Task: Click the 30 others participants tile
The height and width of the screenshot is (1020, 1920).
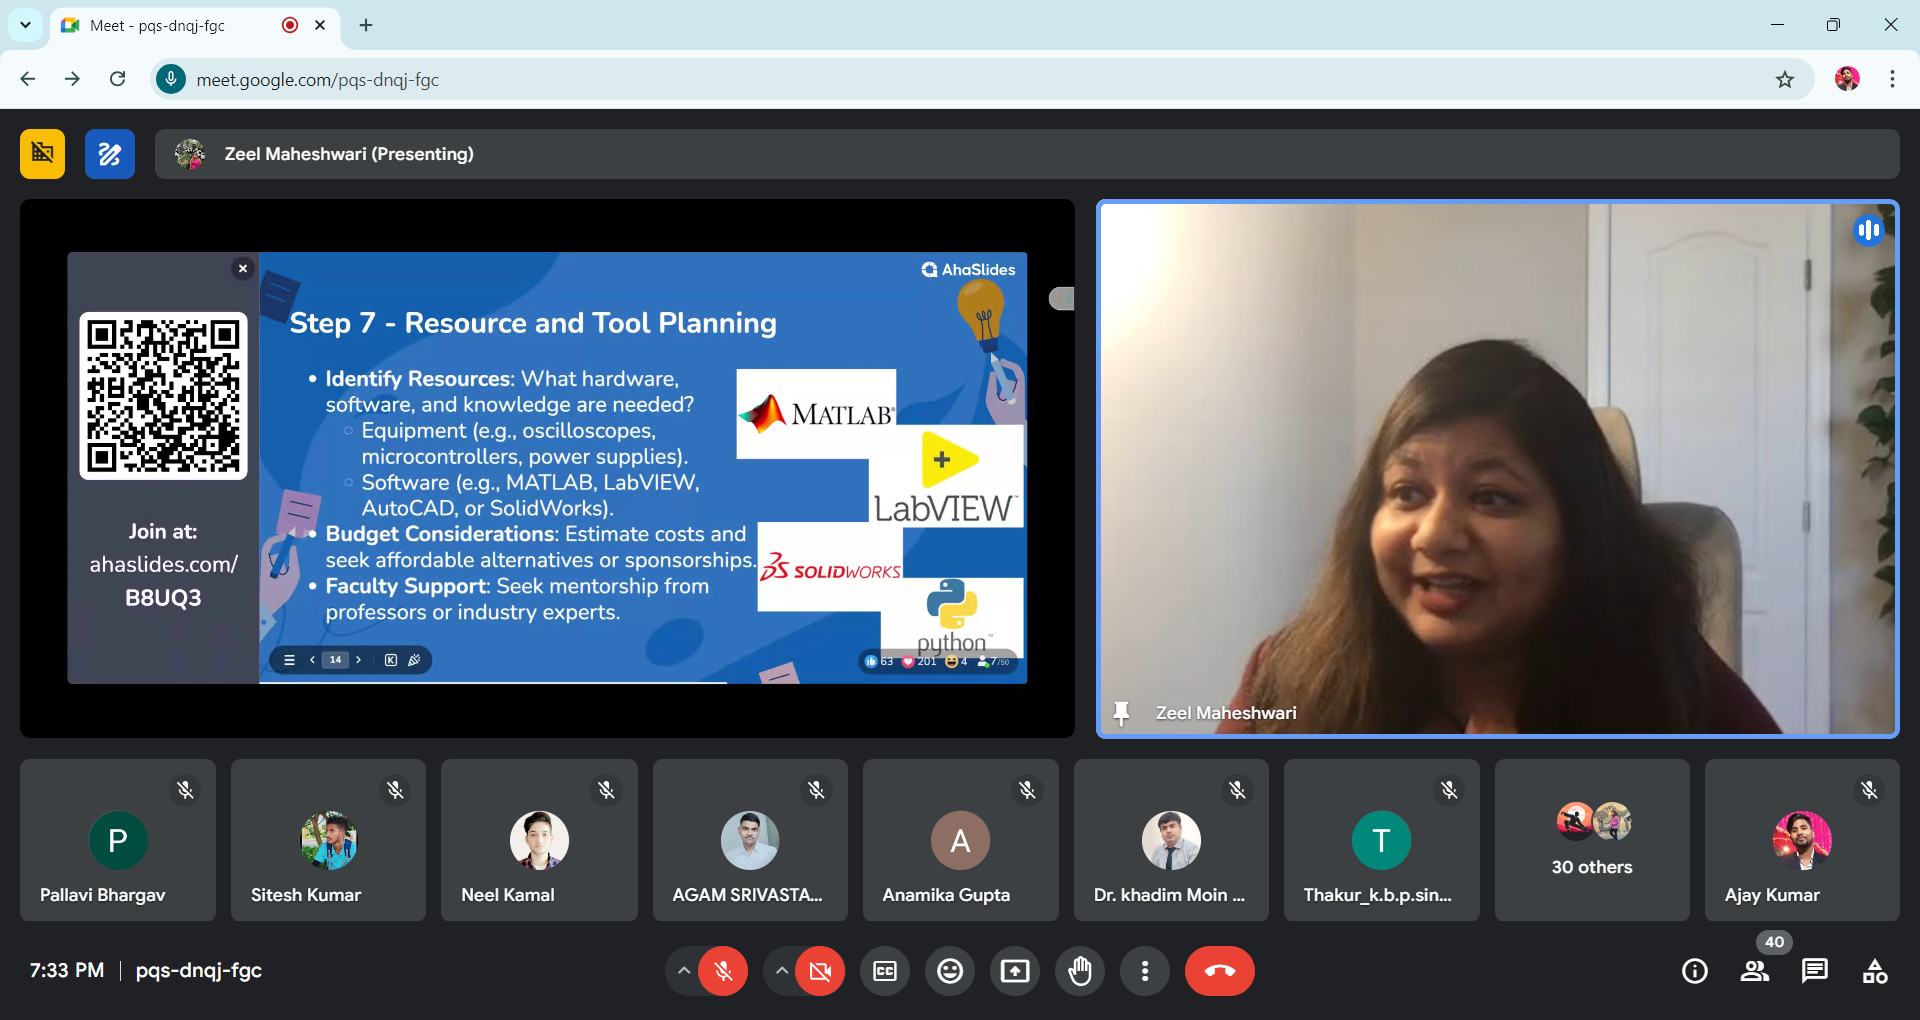Action: point(1591,840)
